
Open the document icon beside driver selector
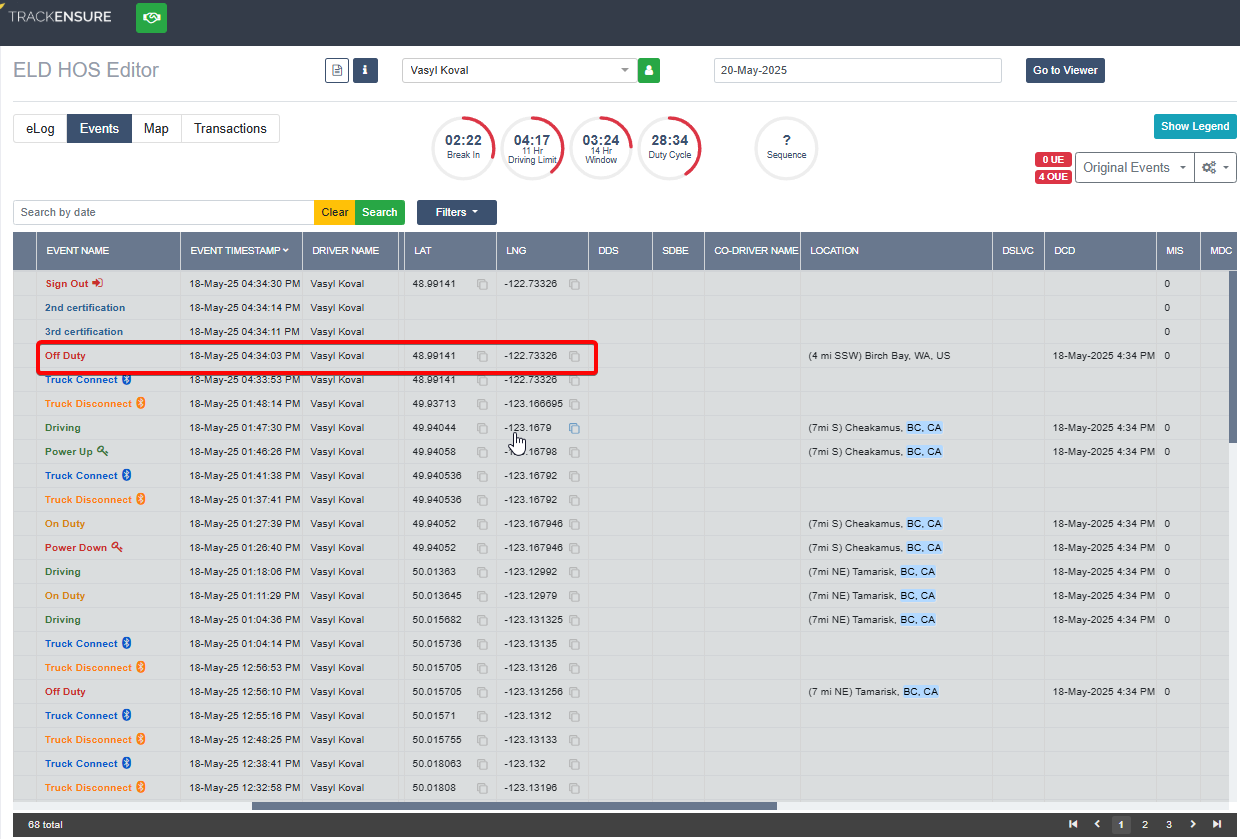pos(337,71)
